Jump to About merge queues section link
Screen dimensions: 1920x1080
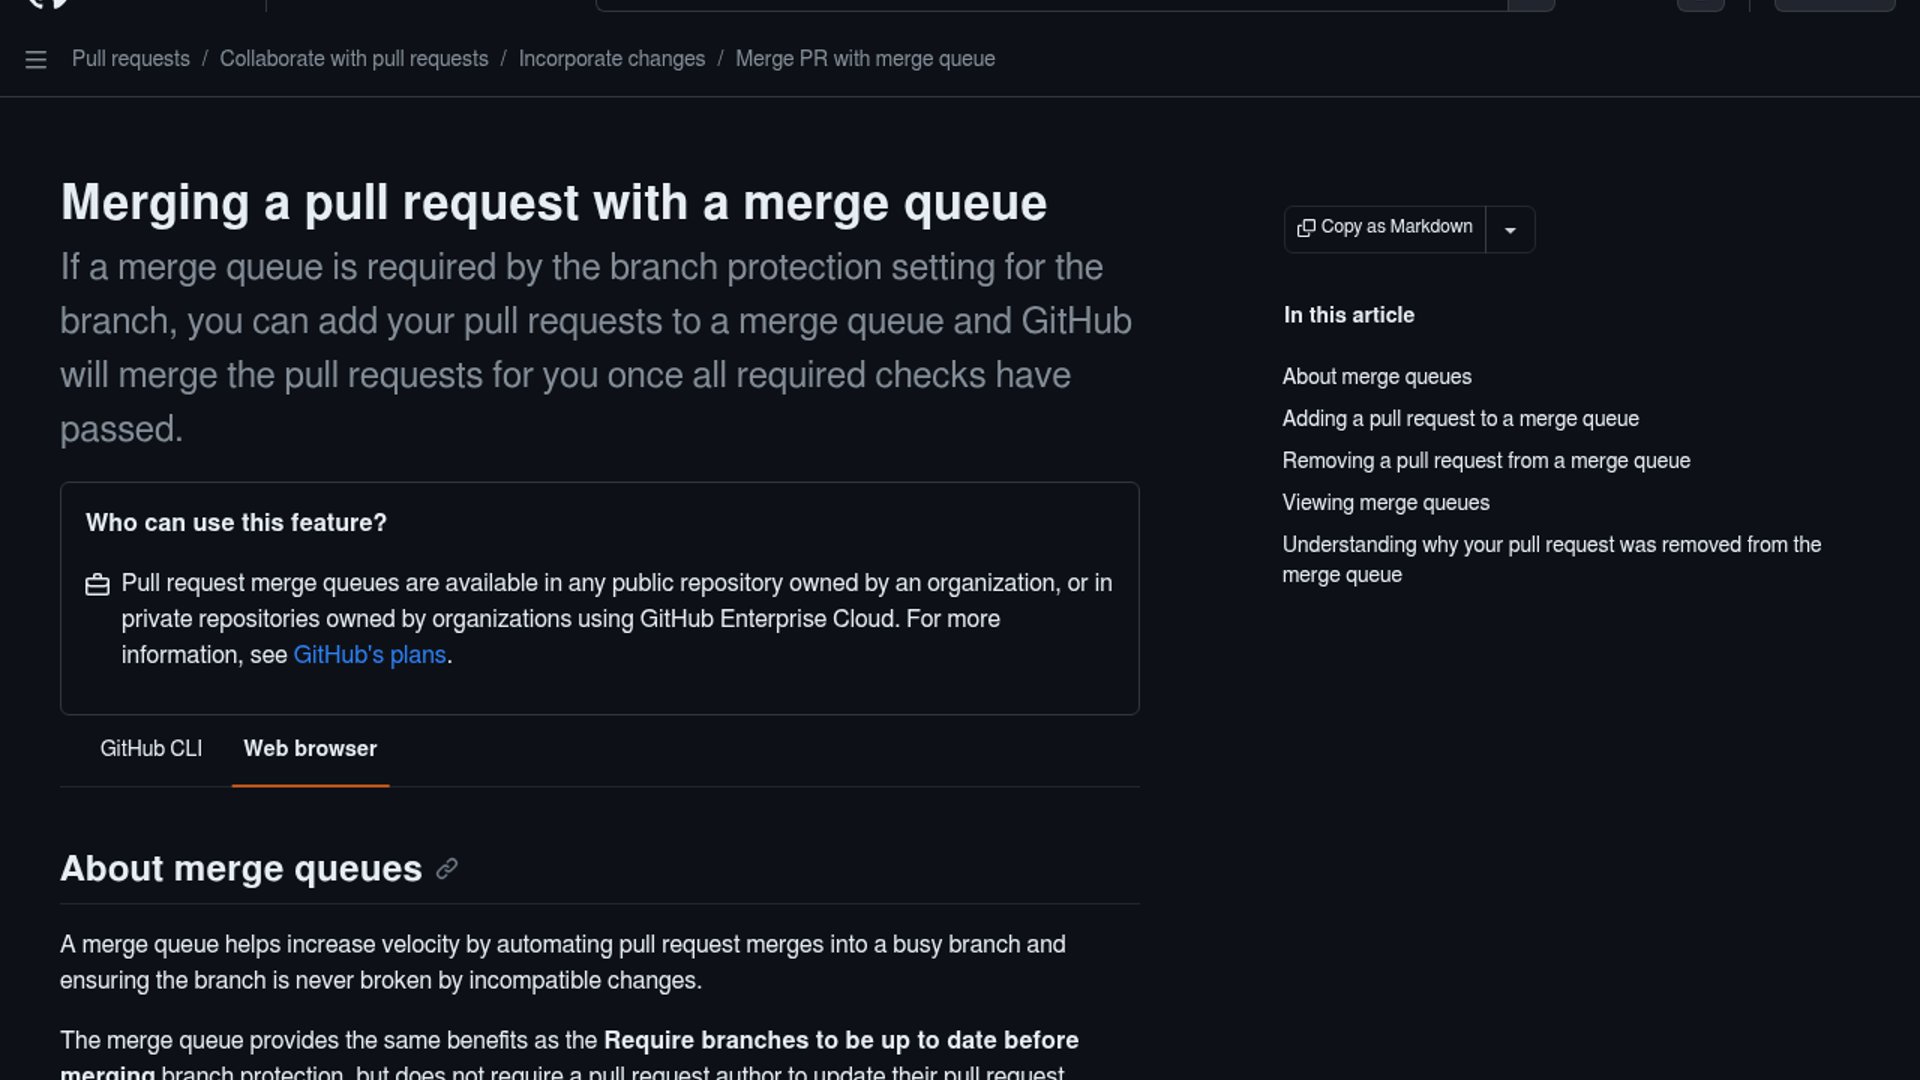tap(1376, 377)
